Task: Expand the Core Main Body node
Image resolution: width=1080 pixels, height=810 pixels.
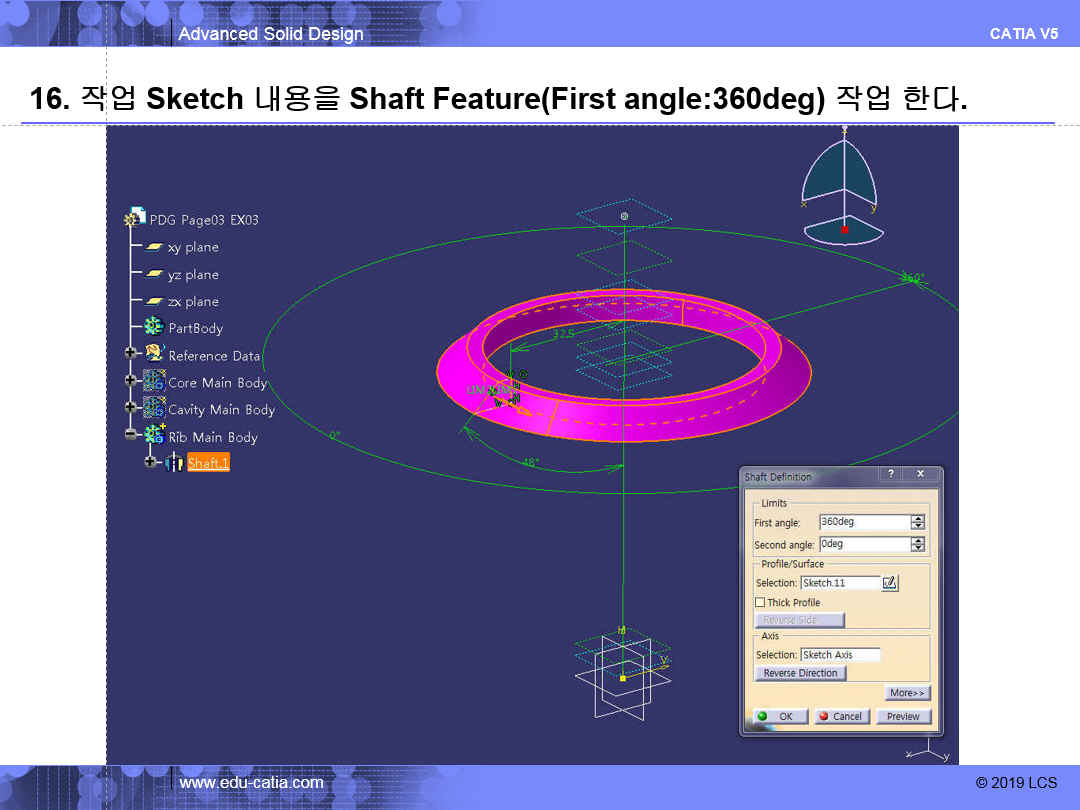Action: 130,380
